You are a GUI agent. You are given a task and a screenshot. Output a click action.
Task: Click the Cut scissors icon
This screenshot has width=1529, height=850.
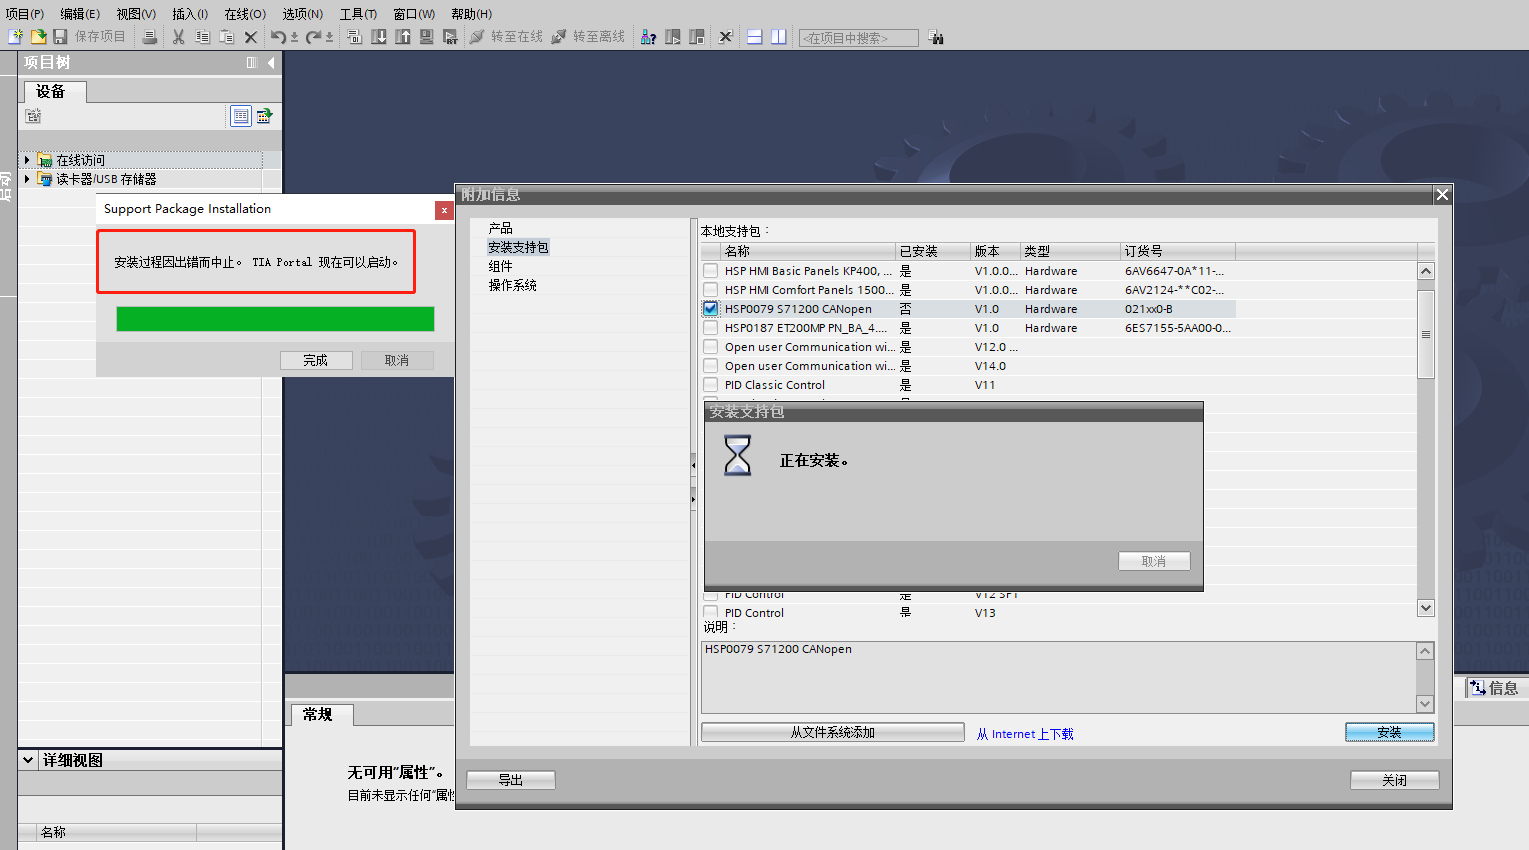tap(178, 37)
